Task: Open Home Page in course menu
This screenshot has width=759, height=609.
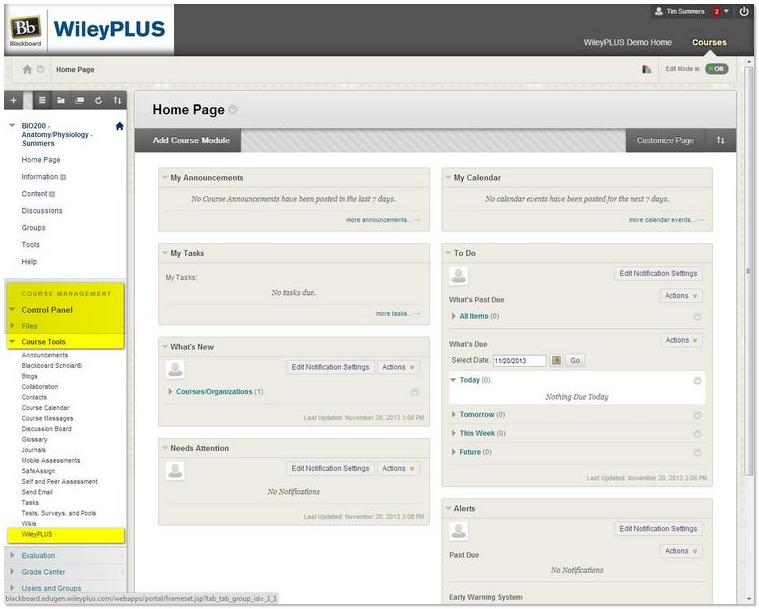Action: click(41, 160)
